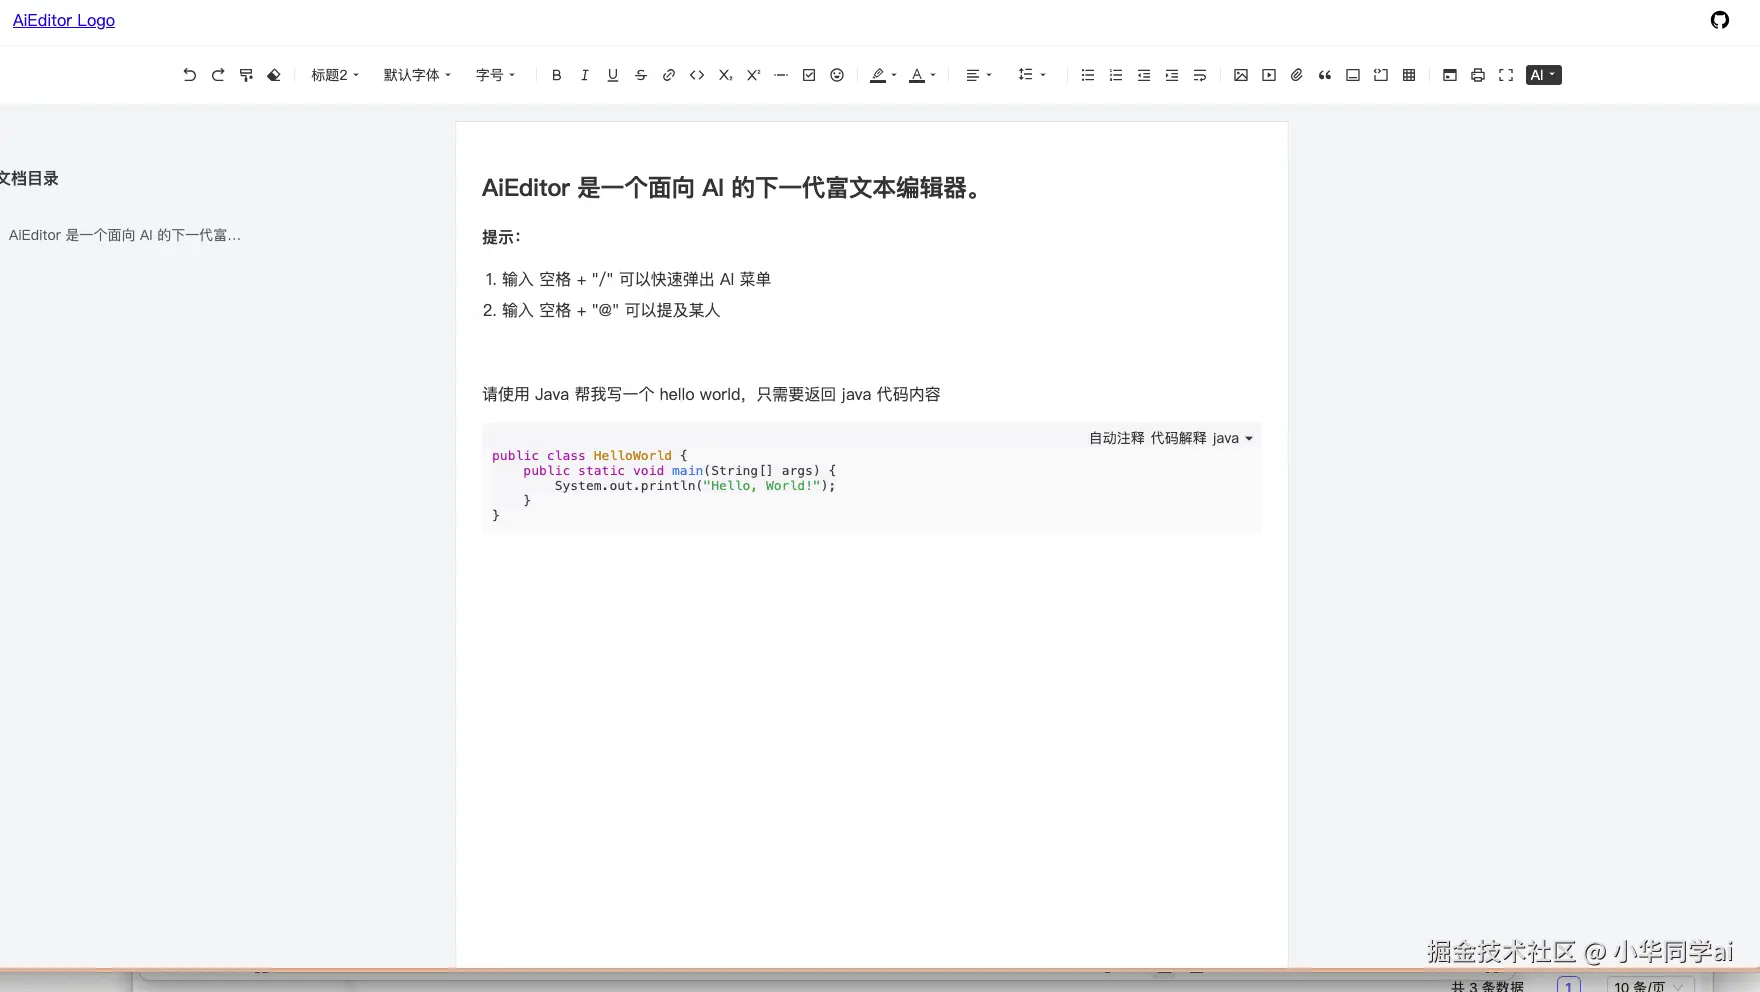Insert a blockquote
This screenshot has height=992, width=1760.
[x=1325, y=75]
